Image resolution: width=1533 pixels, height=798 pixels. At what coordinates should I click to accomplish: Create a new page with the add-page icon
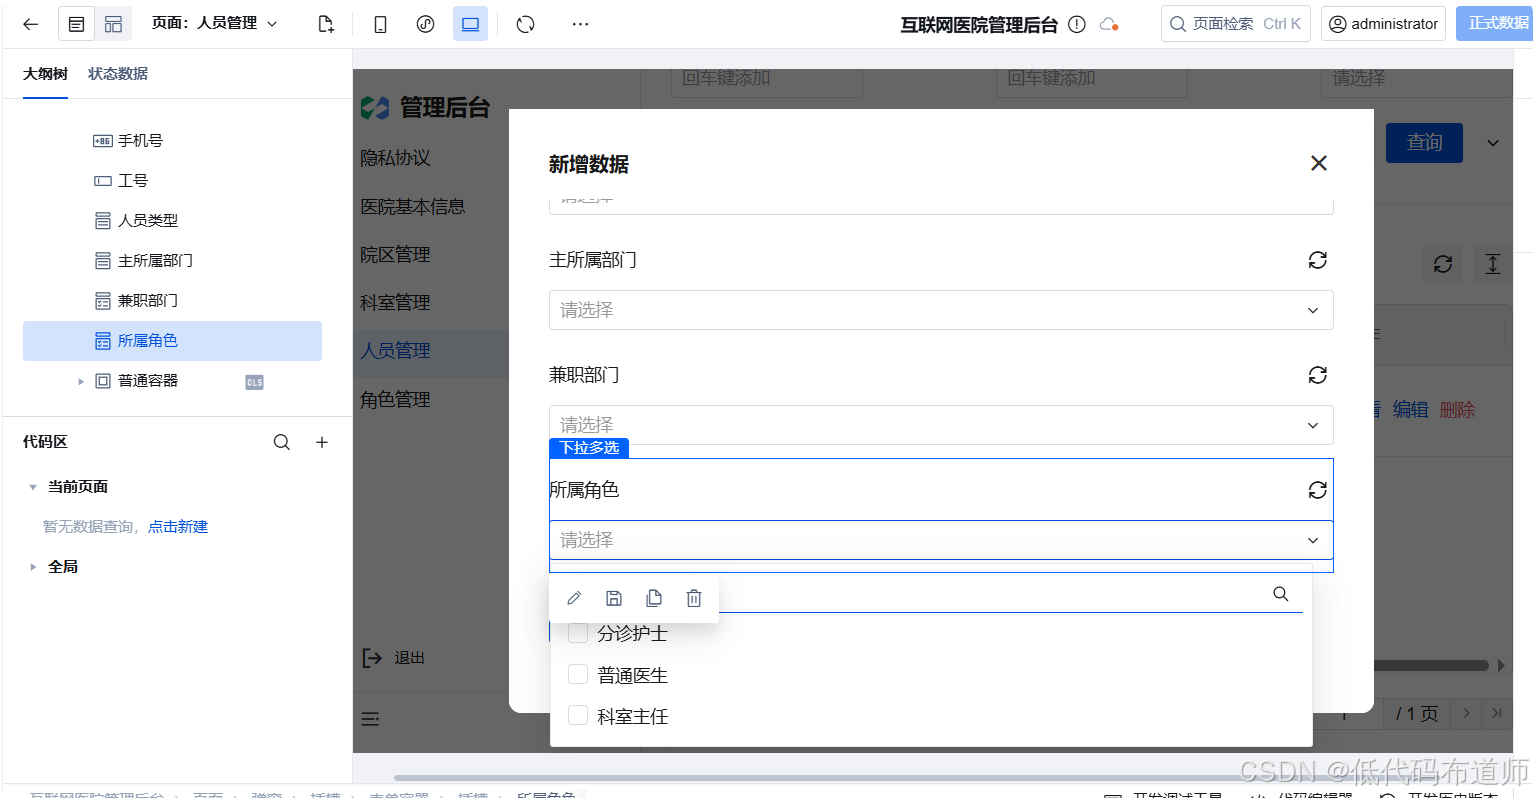pos(325,23)
